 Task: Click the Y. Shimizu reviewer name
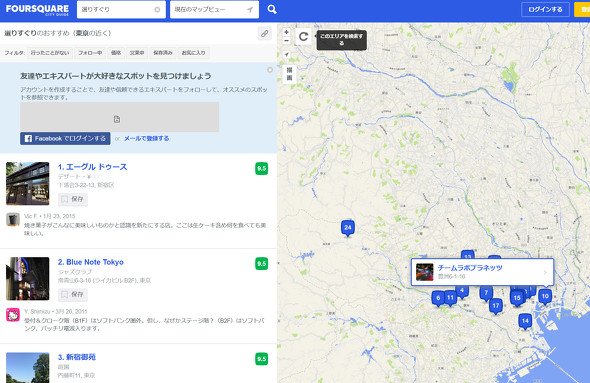click(x=37, y=312)
